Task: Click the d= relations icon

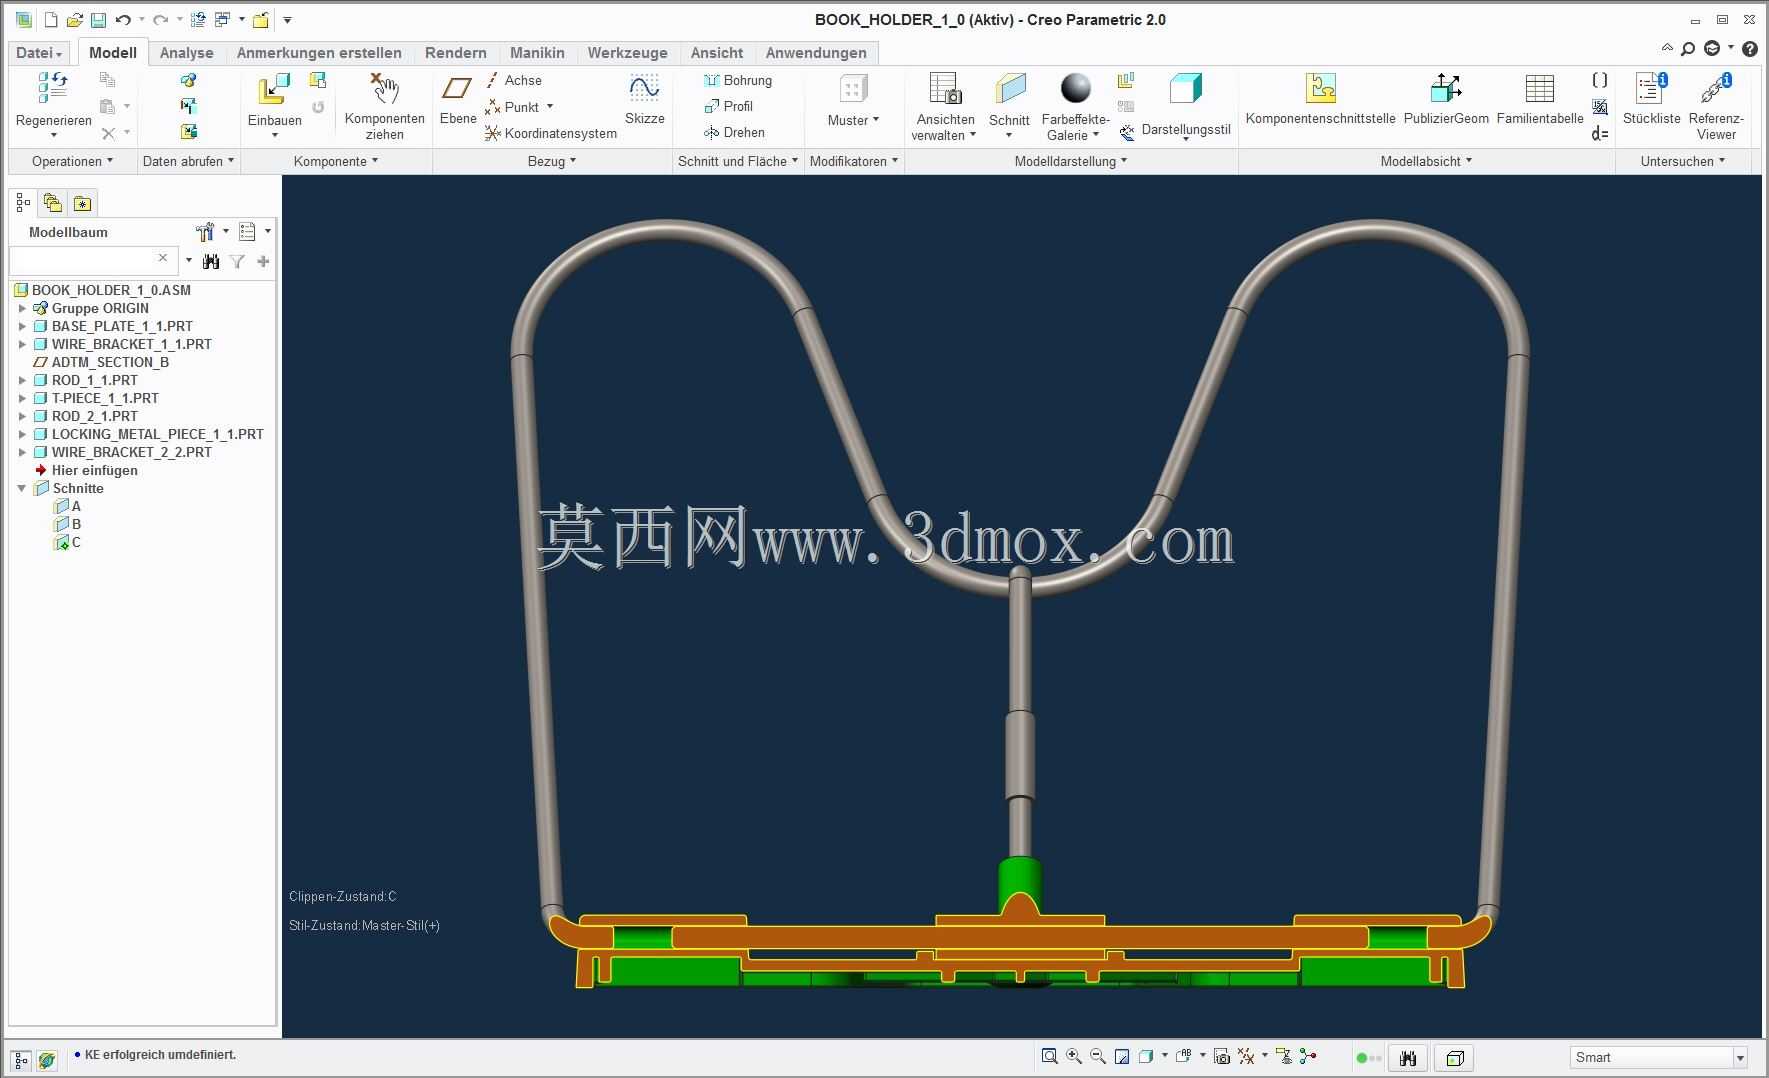Action: click(x=1600, y=133)
